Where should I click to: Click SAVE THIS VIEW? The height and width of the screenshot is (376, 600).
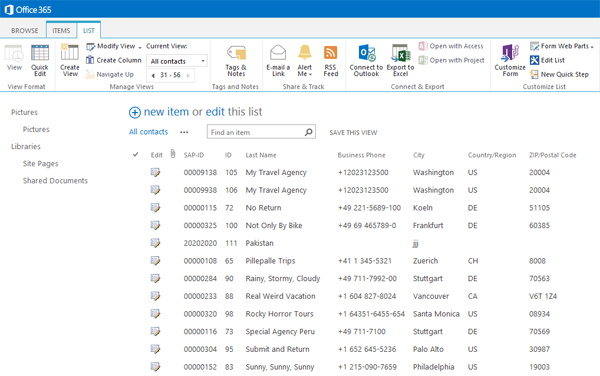pyautogui.click(x=353, y=133)
